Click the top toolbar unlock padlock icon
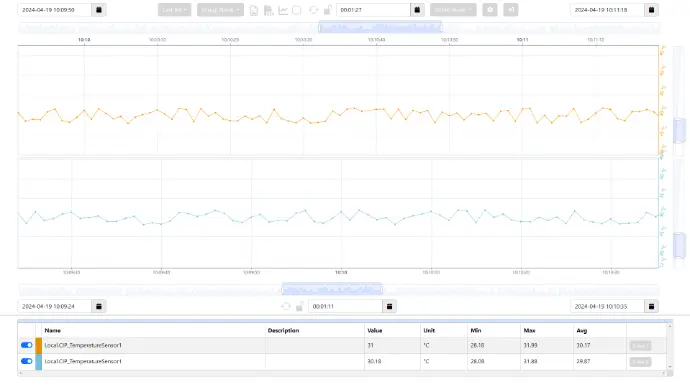The height and width of the screenshot is (387, 690). pos(327,10)
